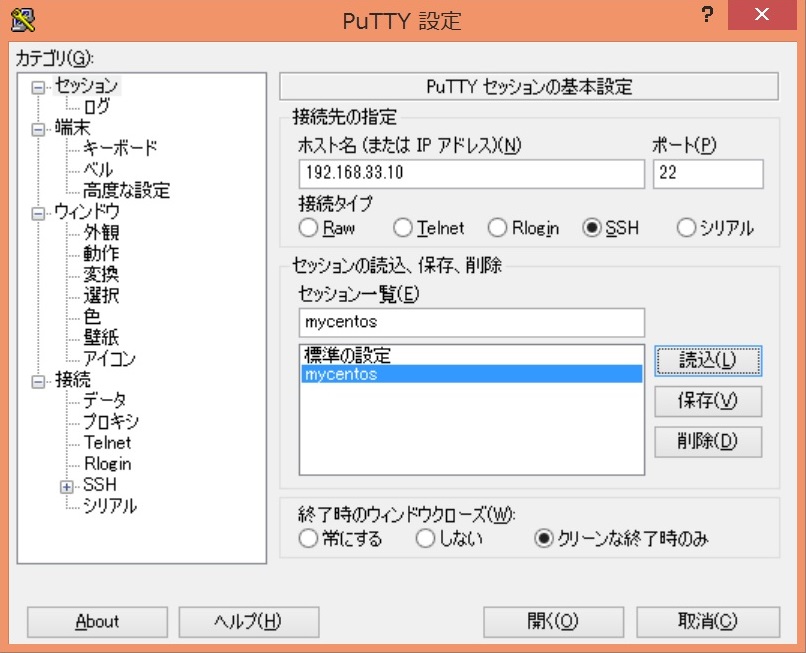The width and height of the screenshot is (806, 653).
Task: Open the シリアル category in tree
Action: (110, 506)
